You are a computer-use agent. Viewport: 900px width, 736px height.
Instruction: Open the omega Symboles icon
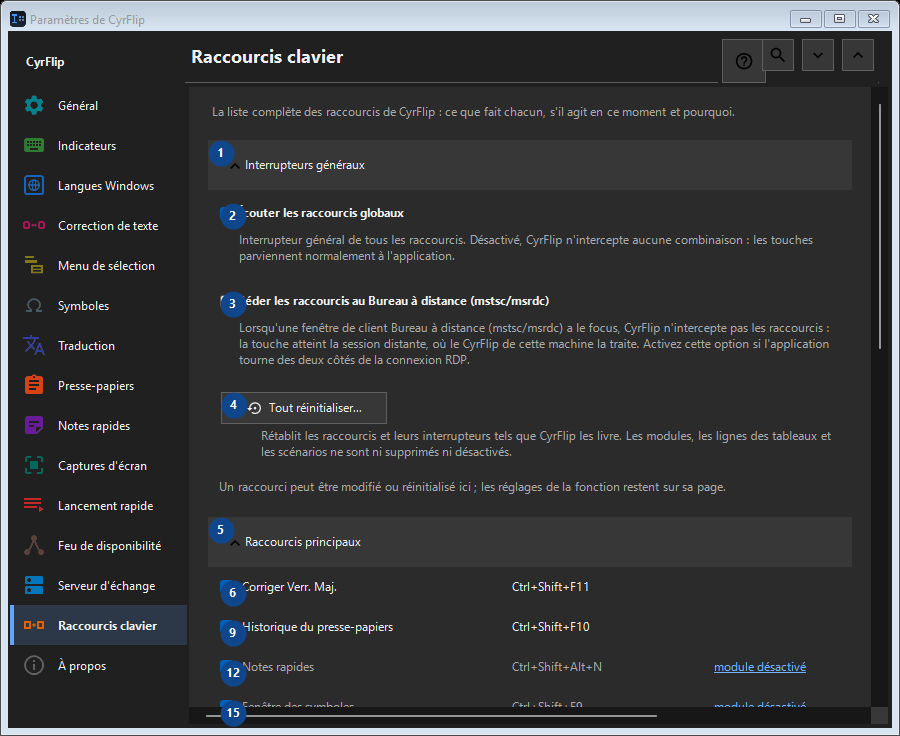pos(34,305)
